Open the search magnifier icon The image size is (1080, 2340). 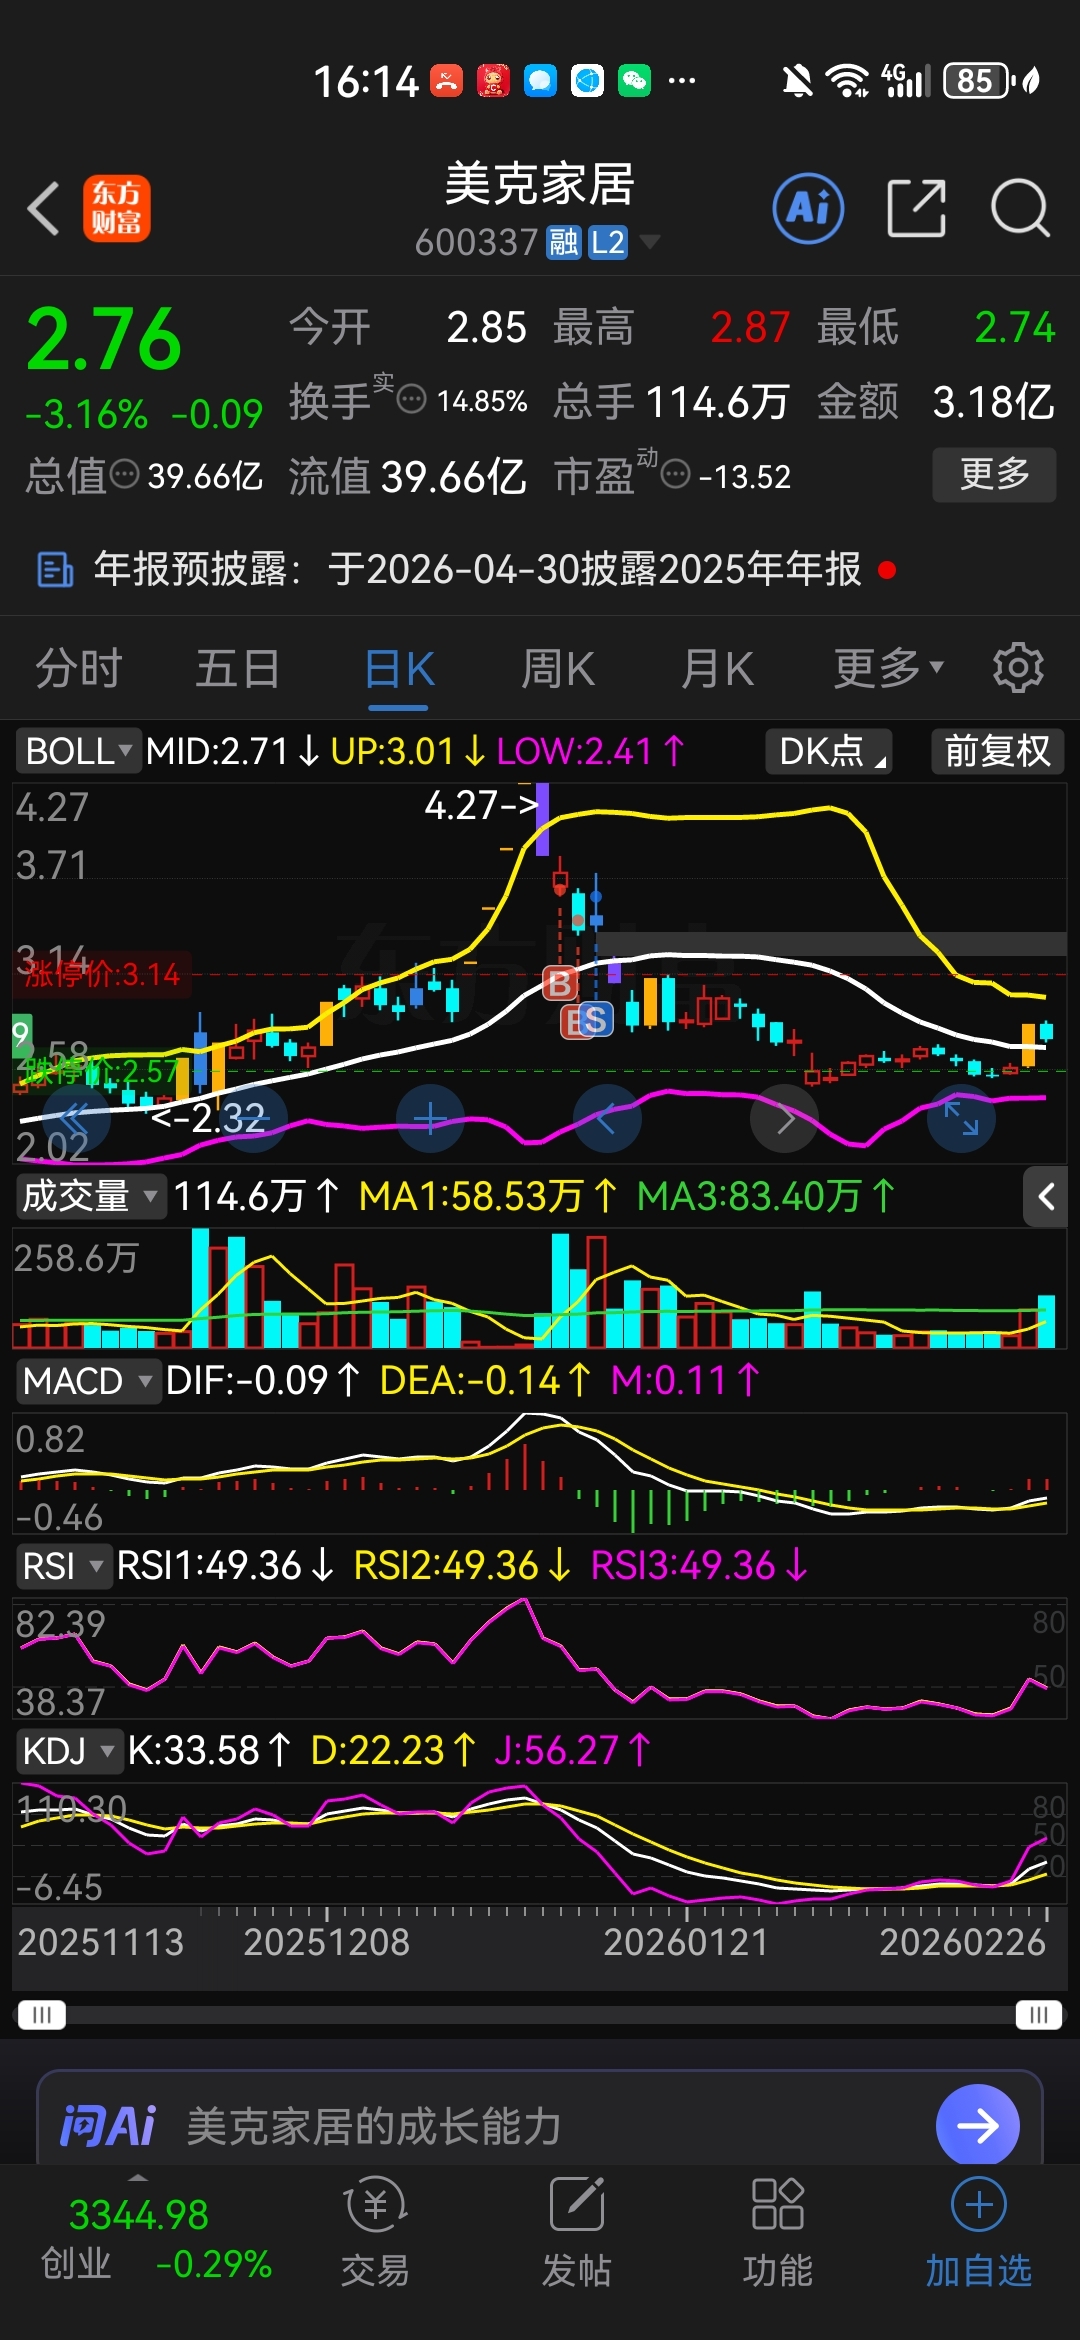tap(1020, 208)
